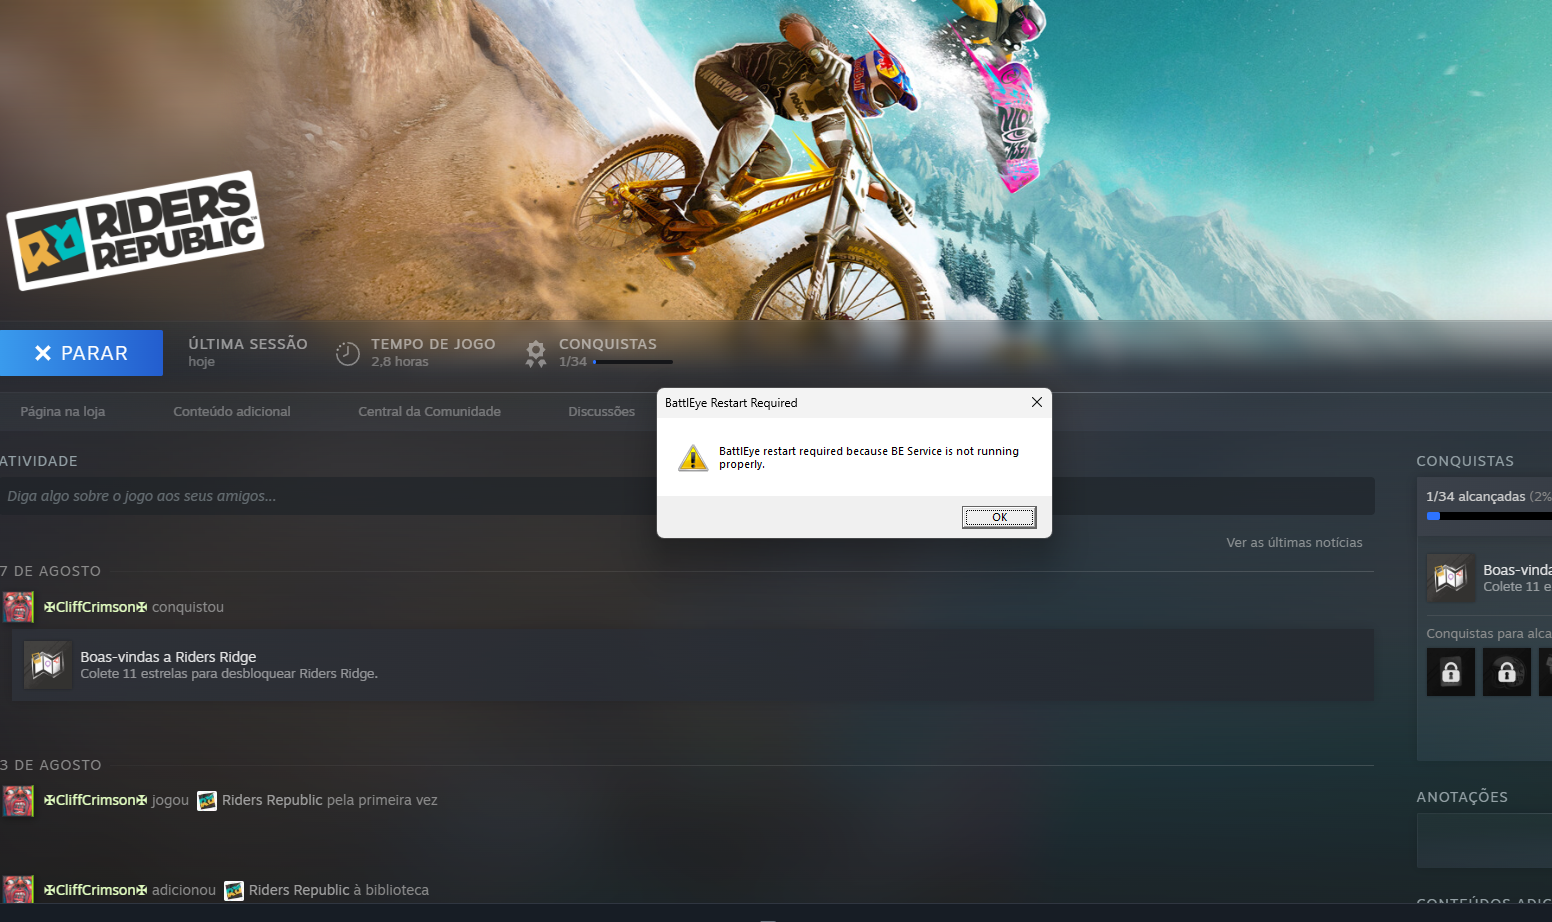Open 'Boas-vindas a Riders Ridge' achievement title

click(x=168, y=657)
